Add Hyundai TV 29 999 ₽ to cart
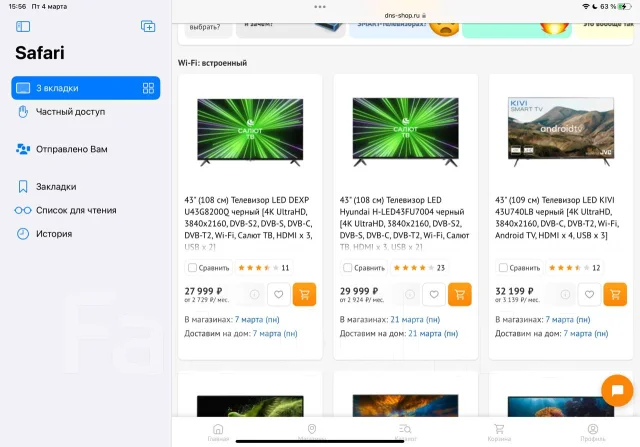640x447 pixels. point(460,294)
